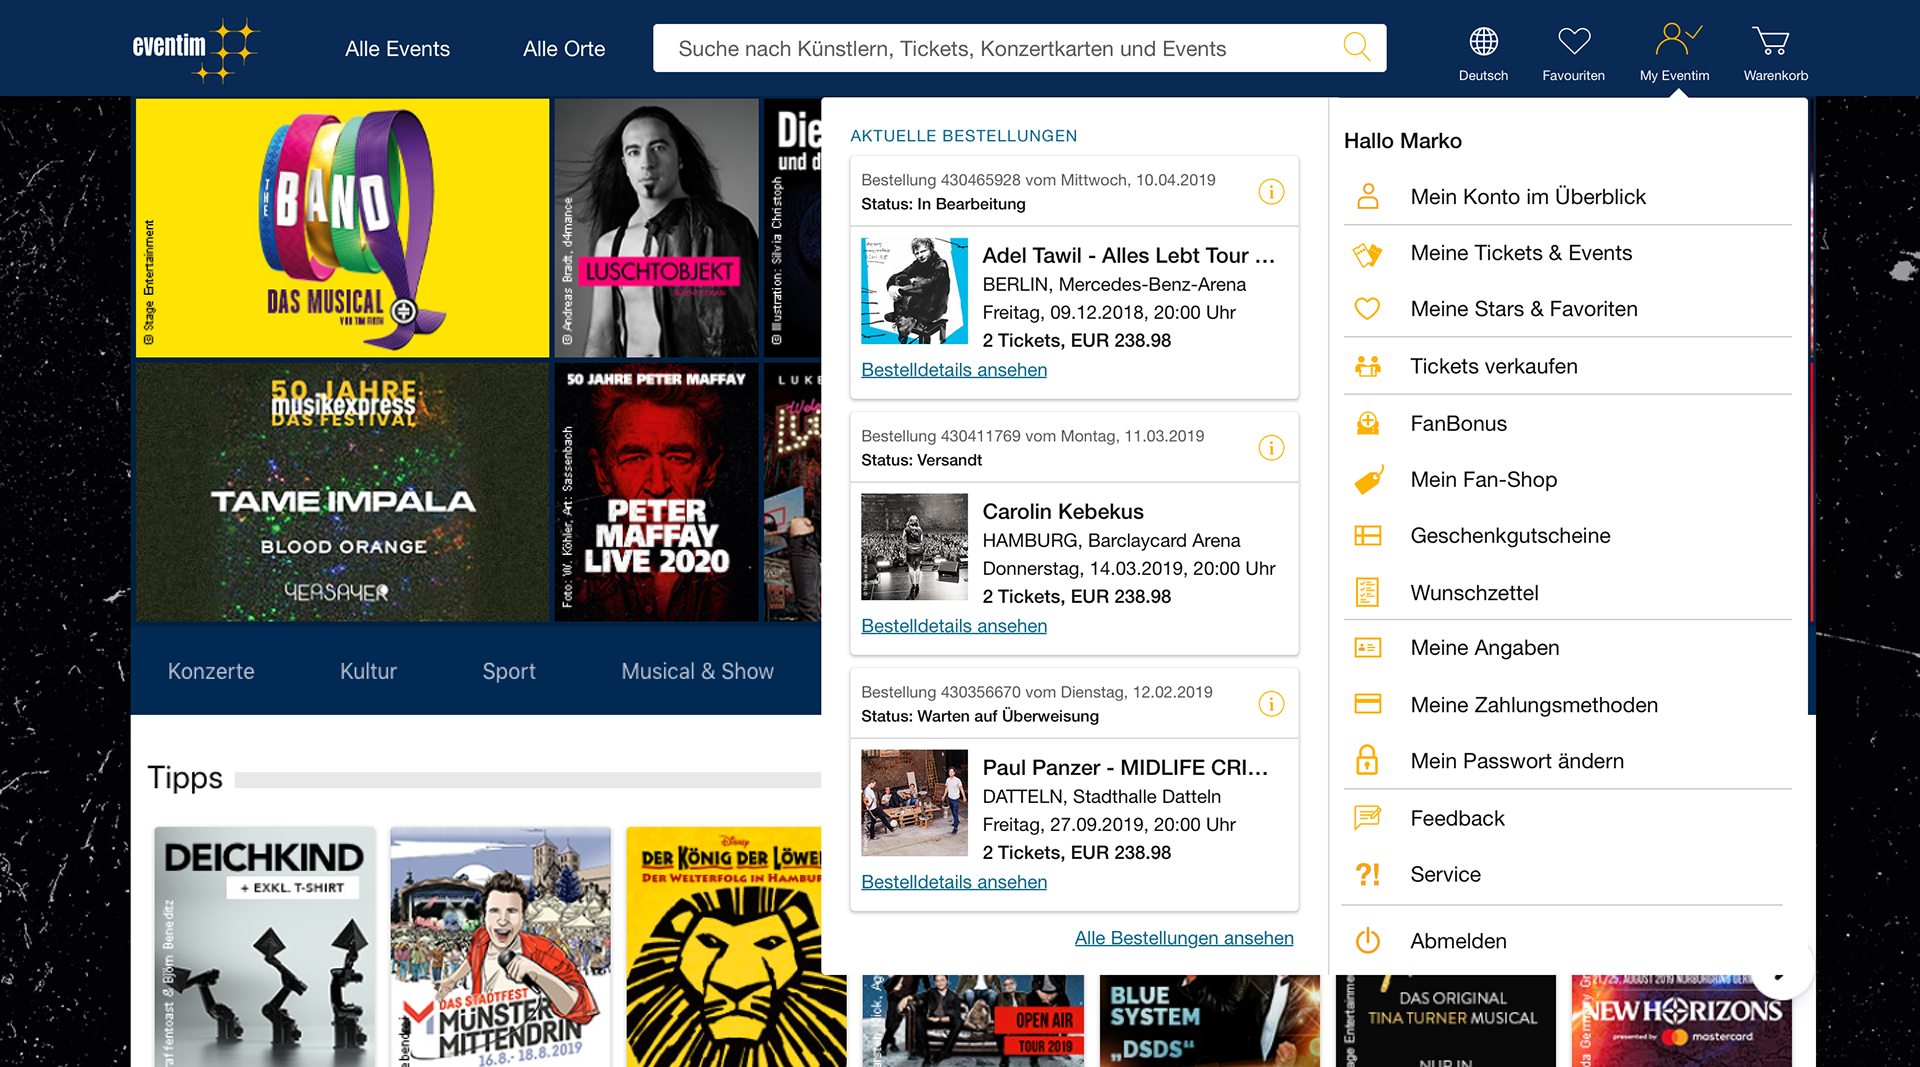Open the Warenkorb cart icon
Screen dimensions: 1920x1067
tap(1771, 41)
